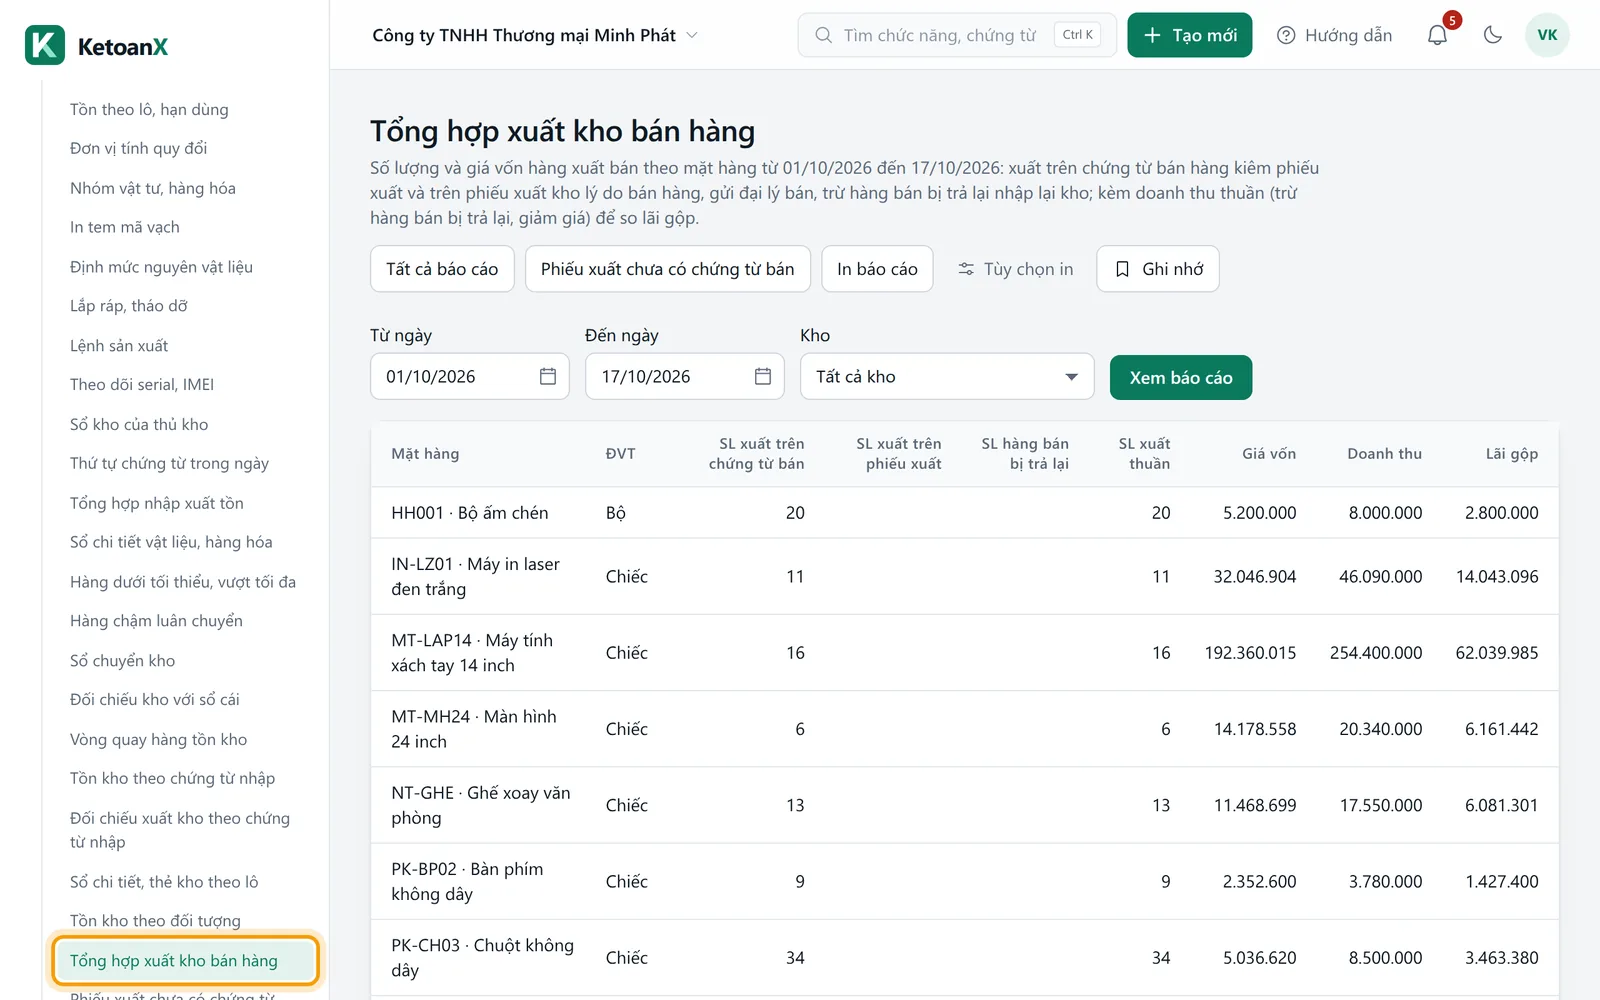
Task: Click Phiếu xuất chưa có chứng từ bán
Action: tap(668, 269)
